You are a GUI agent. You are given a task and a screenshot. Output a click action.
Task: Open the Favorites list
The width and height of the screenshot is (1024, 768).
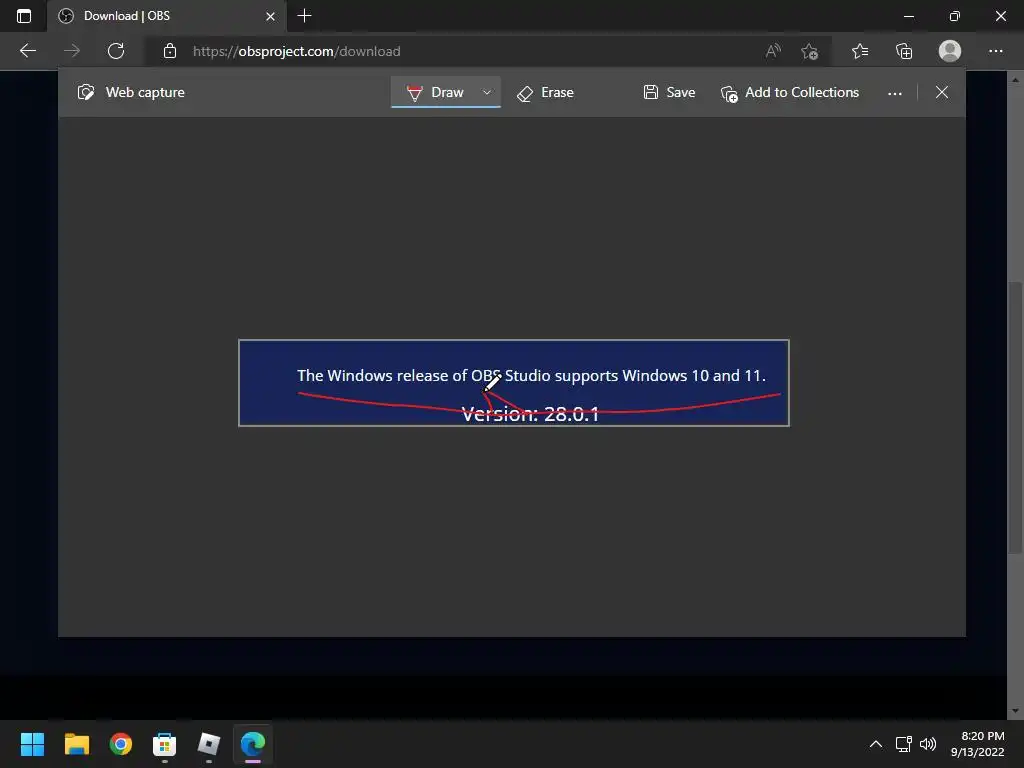click(x=860, y=51)
